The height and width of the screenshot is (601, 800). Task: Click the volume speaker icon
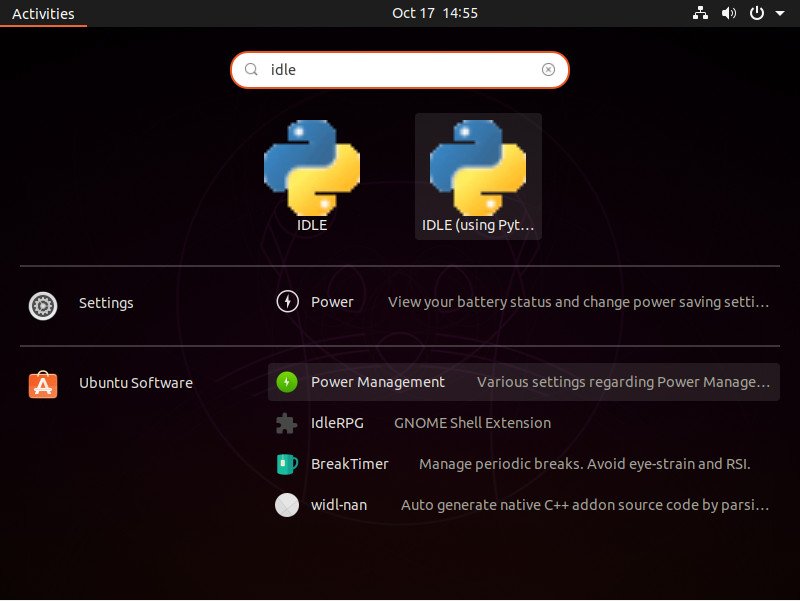pos(729,13)
